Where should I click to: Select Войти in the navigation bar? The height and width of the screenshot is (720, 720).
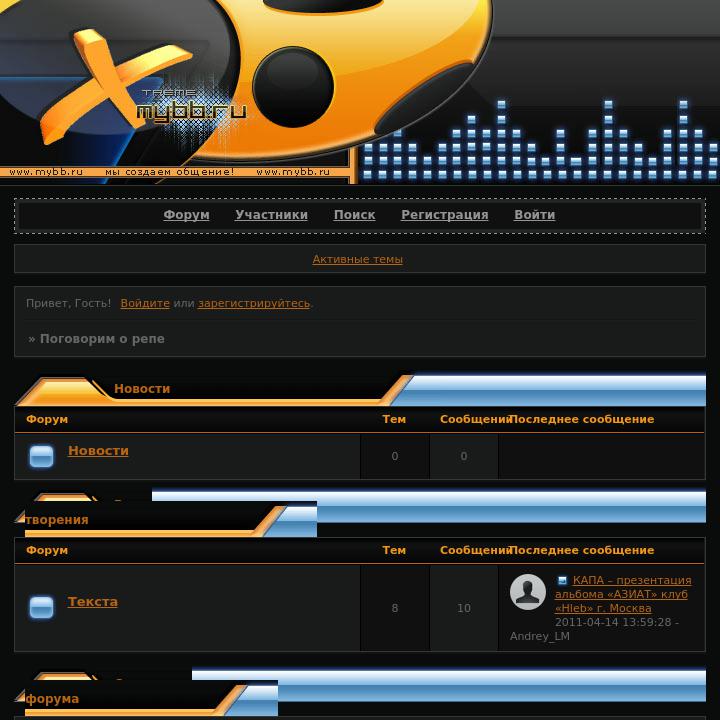pos(534,215)
